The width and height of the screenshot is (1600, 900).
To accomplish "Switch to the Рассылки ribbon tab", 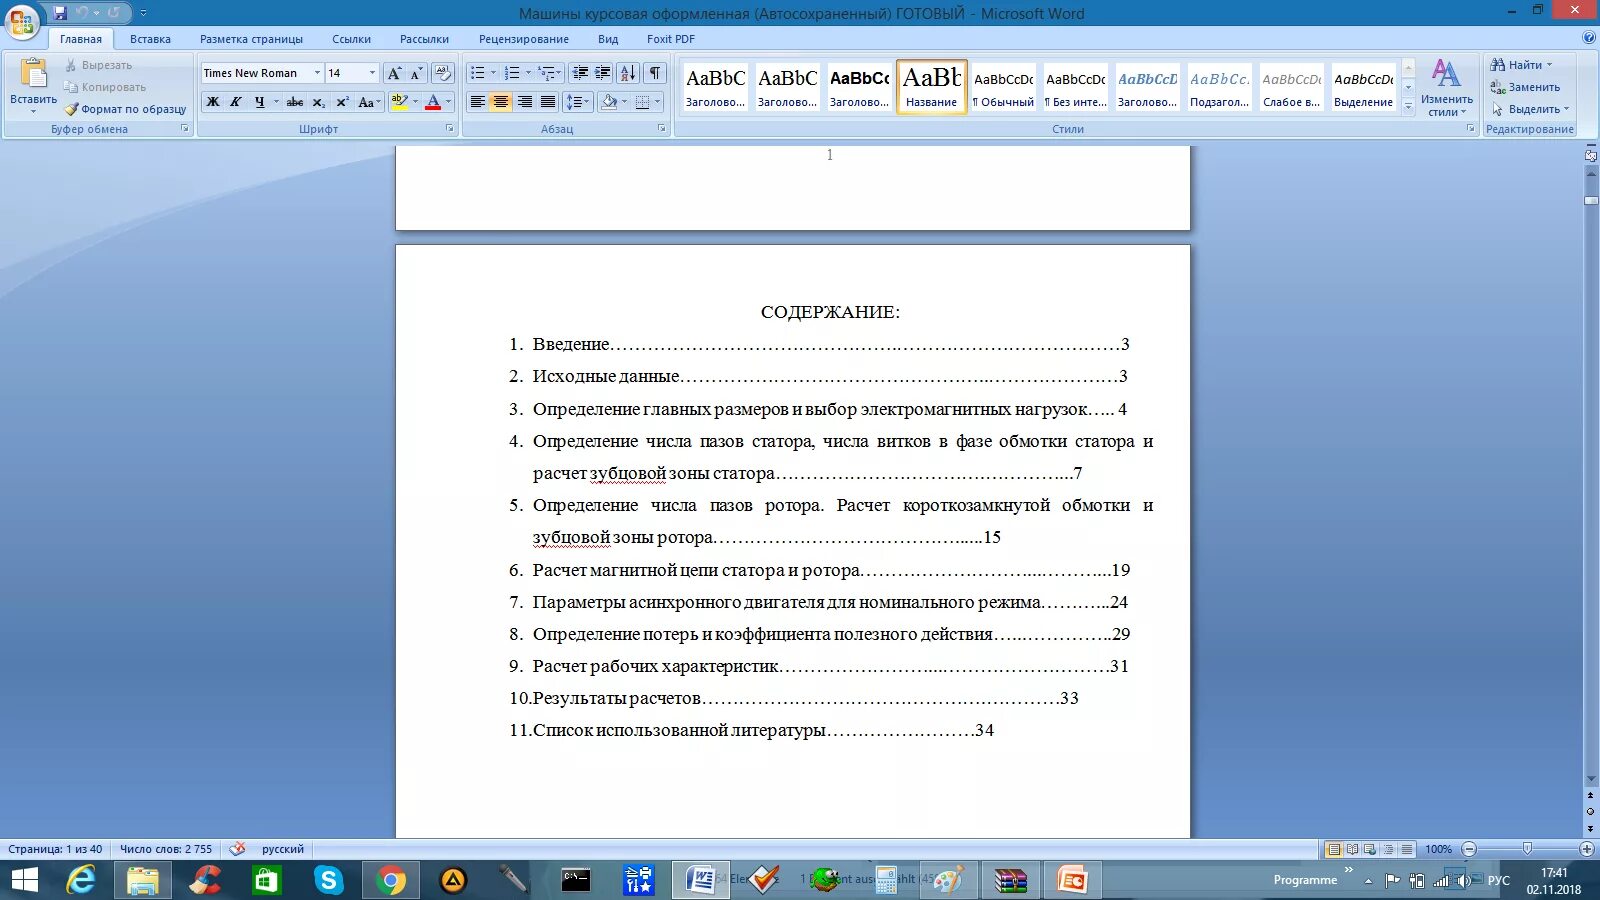I will pyautogui.click(x=424, y=39).
